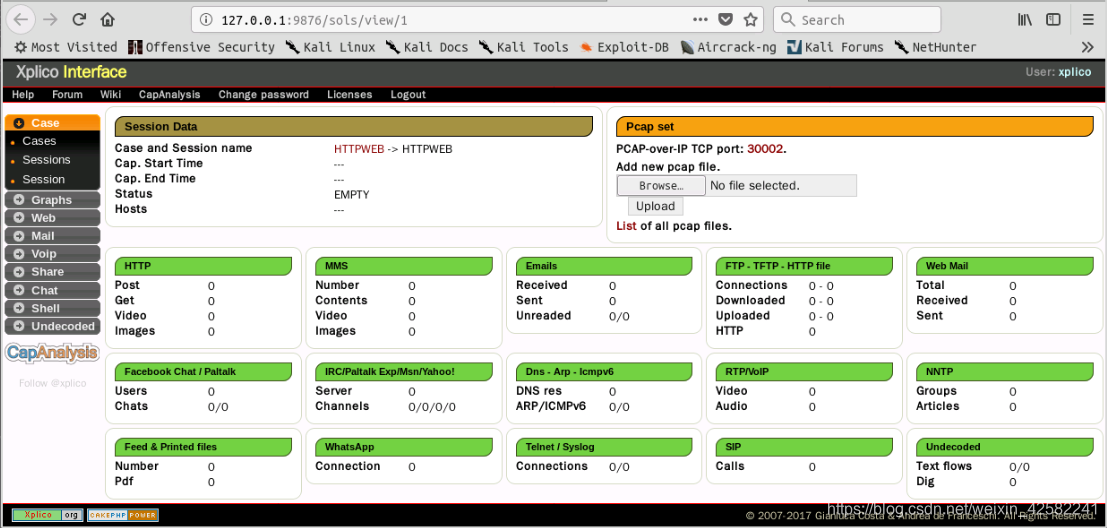1107x528 pixels.
Task: Open the Kali Linux bookmark
Action: (330, 47)
